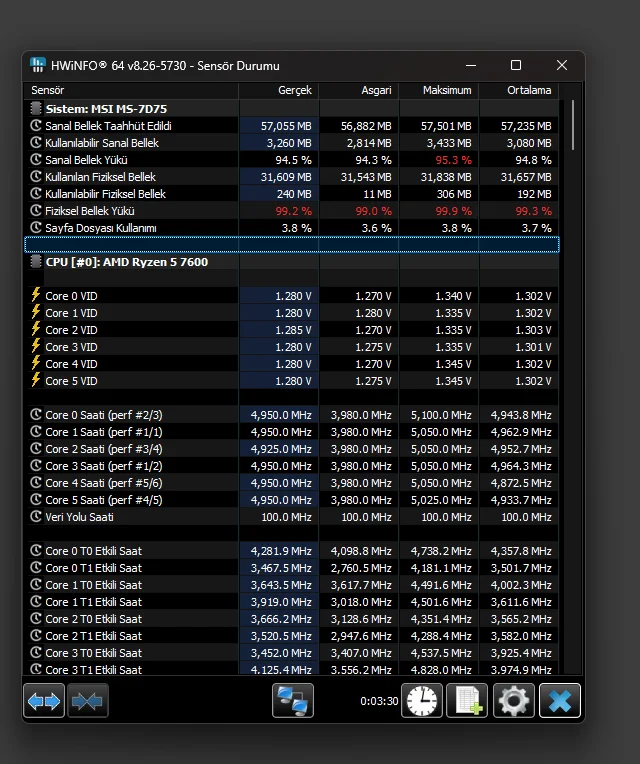Collapse the Sistem: MSI MS-7D75 group
640x764 pixels.
[36, 108]
